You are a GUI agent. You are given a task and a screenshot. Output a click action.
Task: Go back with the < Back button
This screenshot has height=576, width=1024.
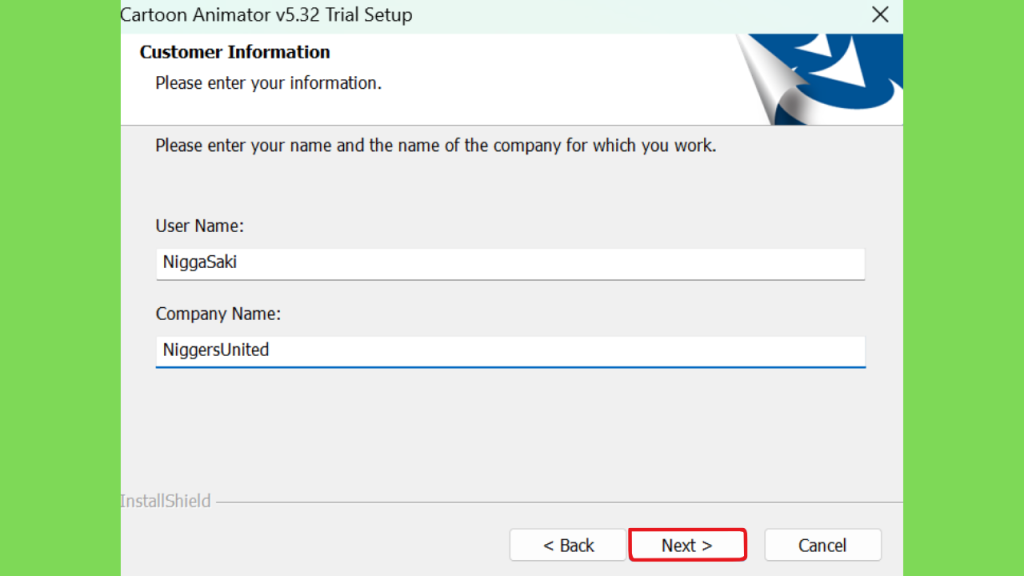[x=568, y=545]
